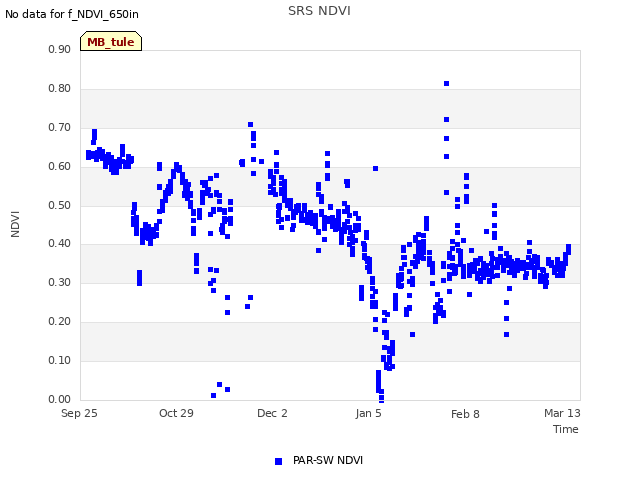Click the Time x-axis title

pyautogui.click(x=566, y=429)
